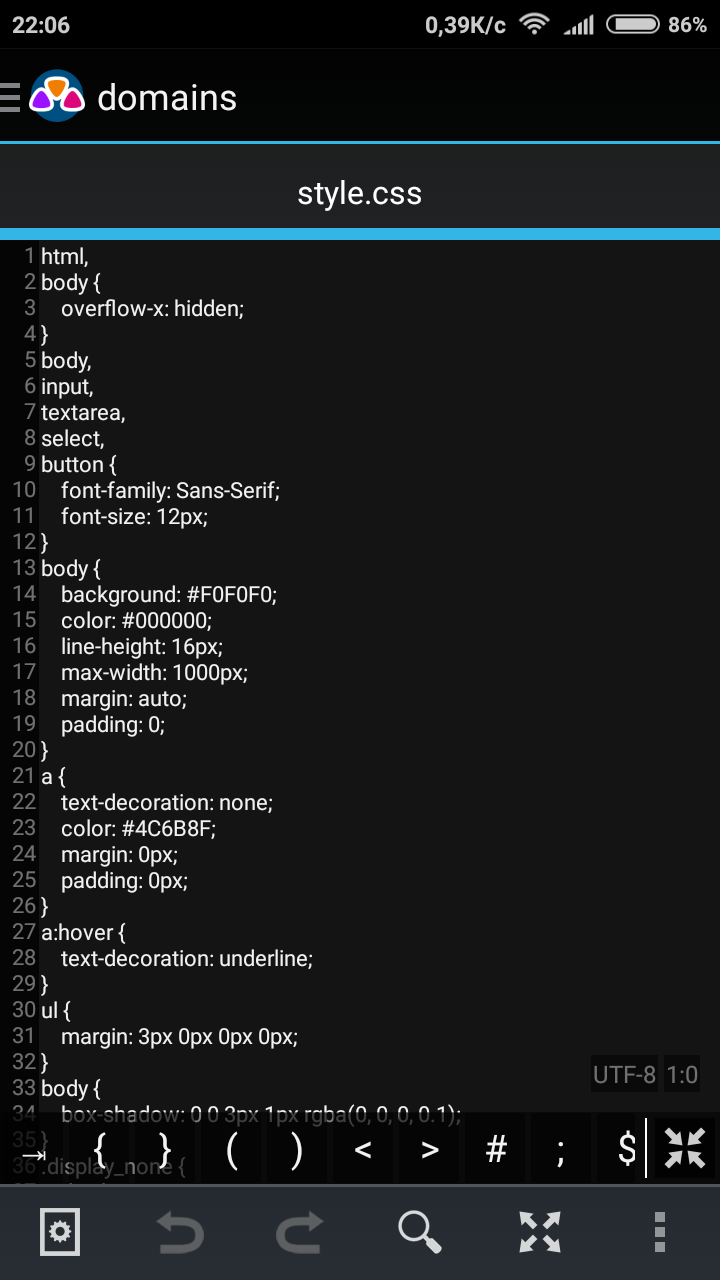The width and height of the screenshot is (720, 1280).
Task: Undo the last edit
Action: pos(180,1231)
